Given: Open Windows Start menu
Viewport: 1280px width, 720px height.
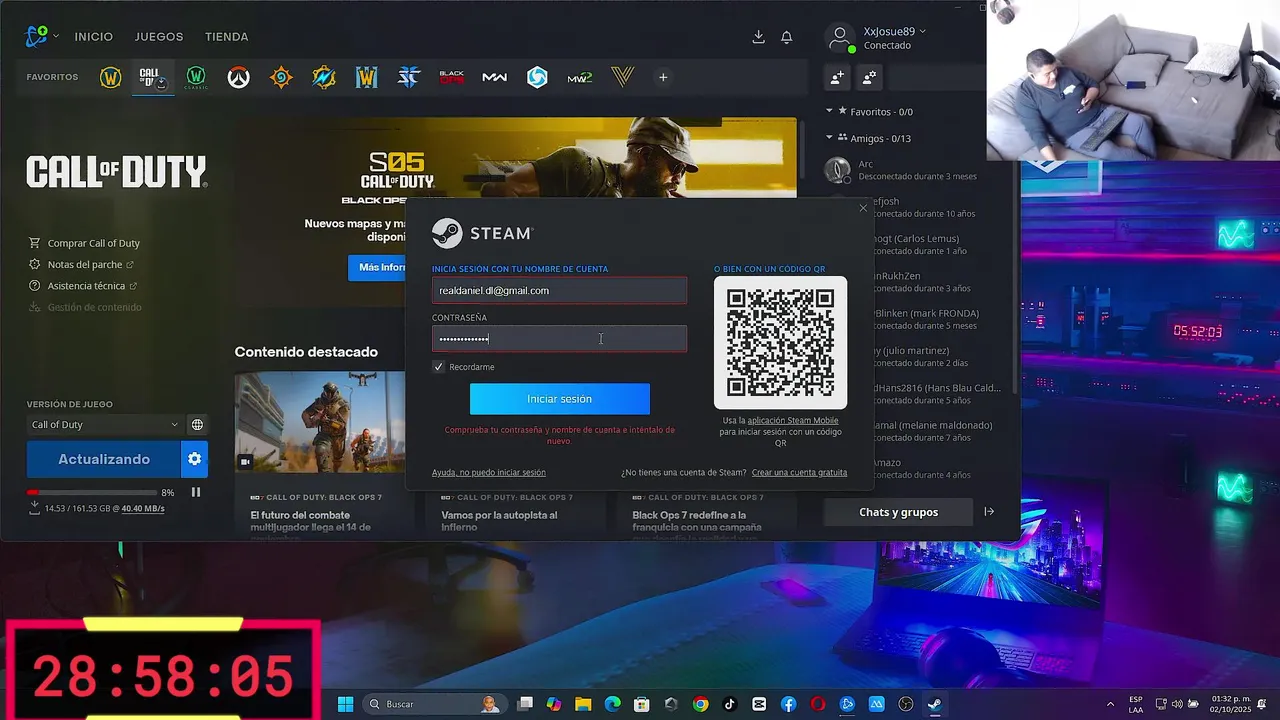Looking at the screenshot, I should click(345, 704).
